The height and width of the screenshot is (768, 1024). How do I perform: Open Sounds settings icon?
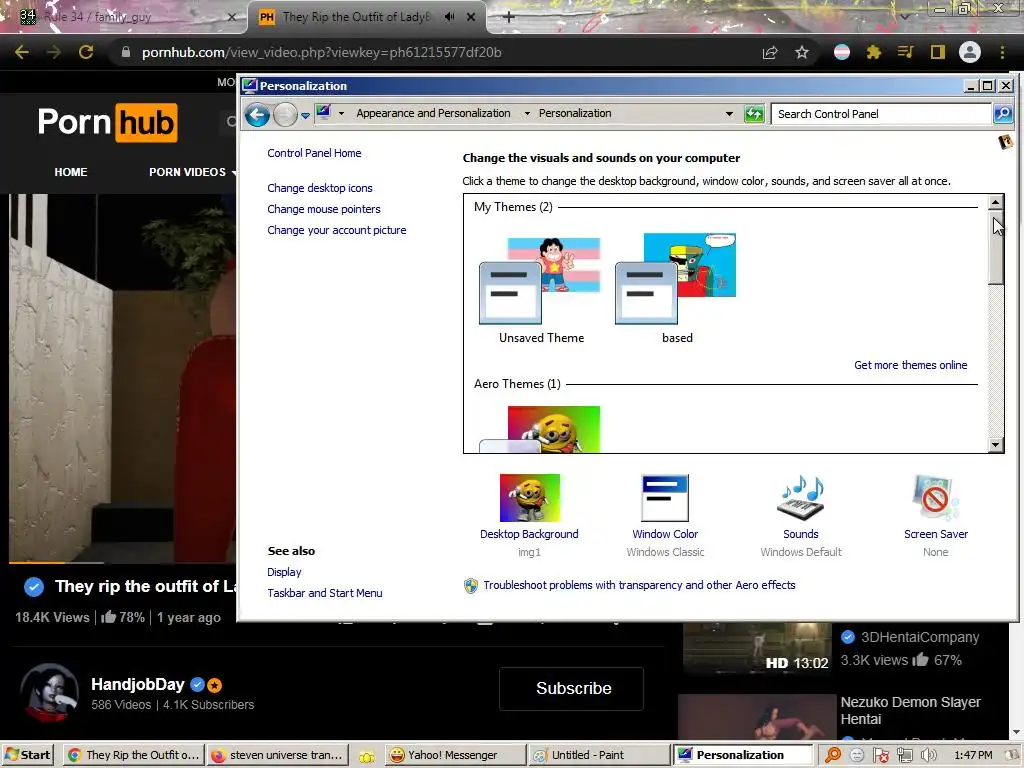click(x=801, y=498)
